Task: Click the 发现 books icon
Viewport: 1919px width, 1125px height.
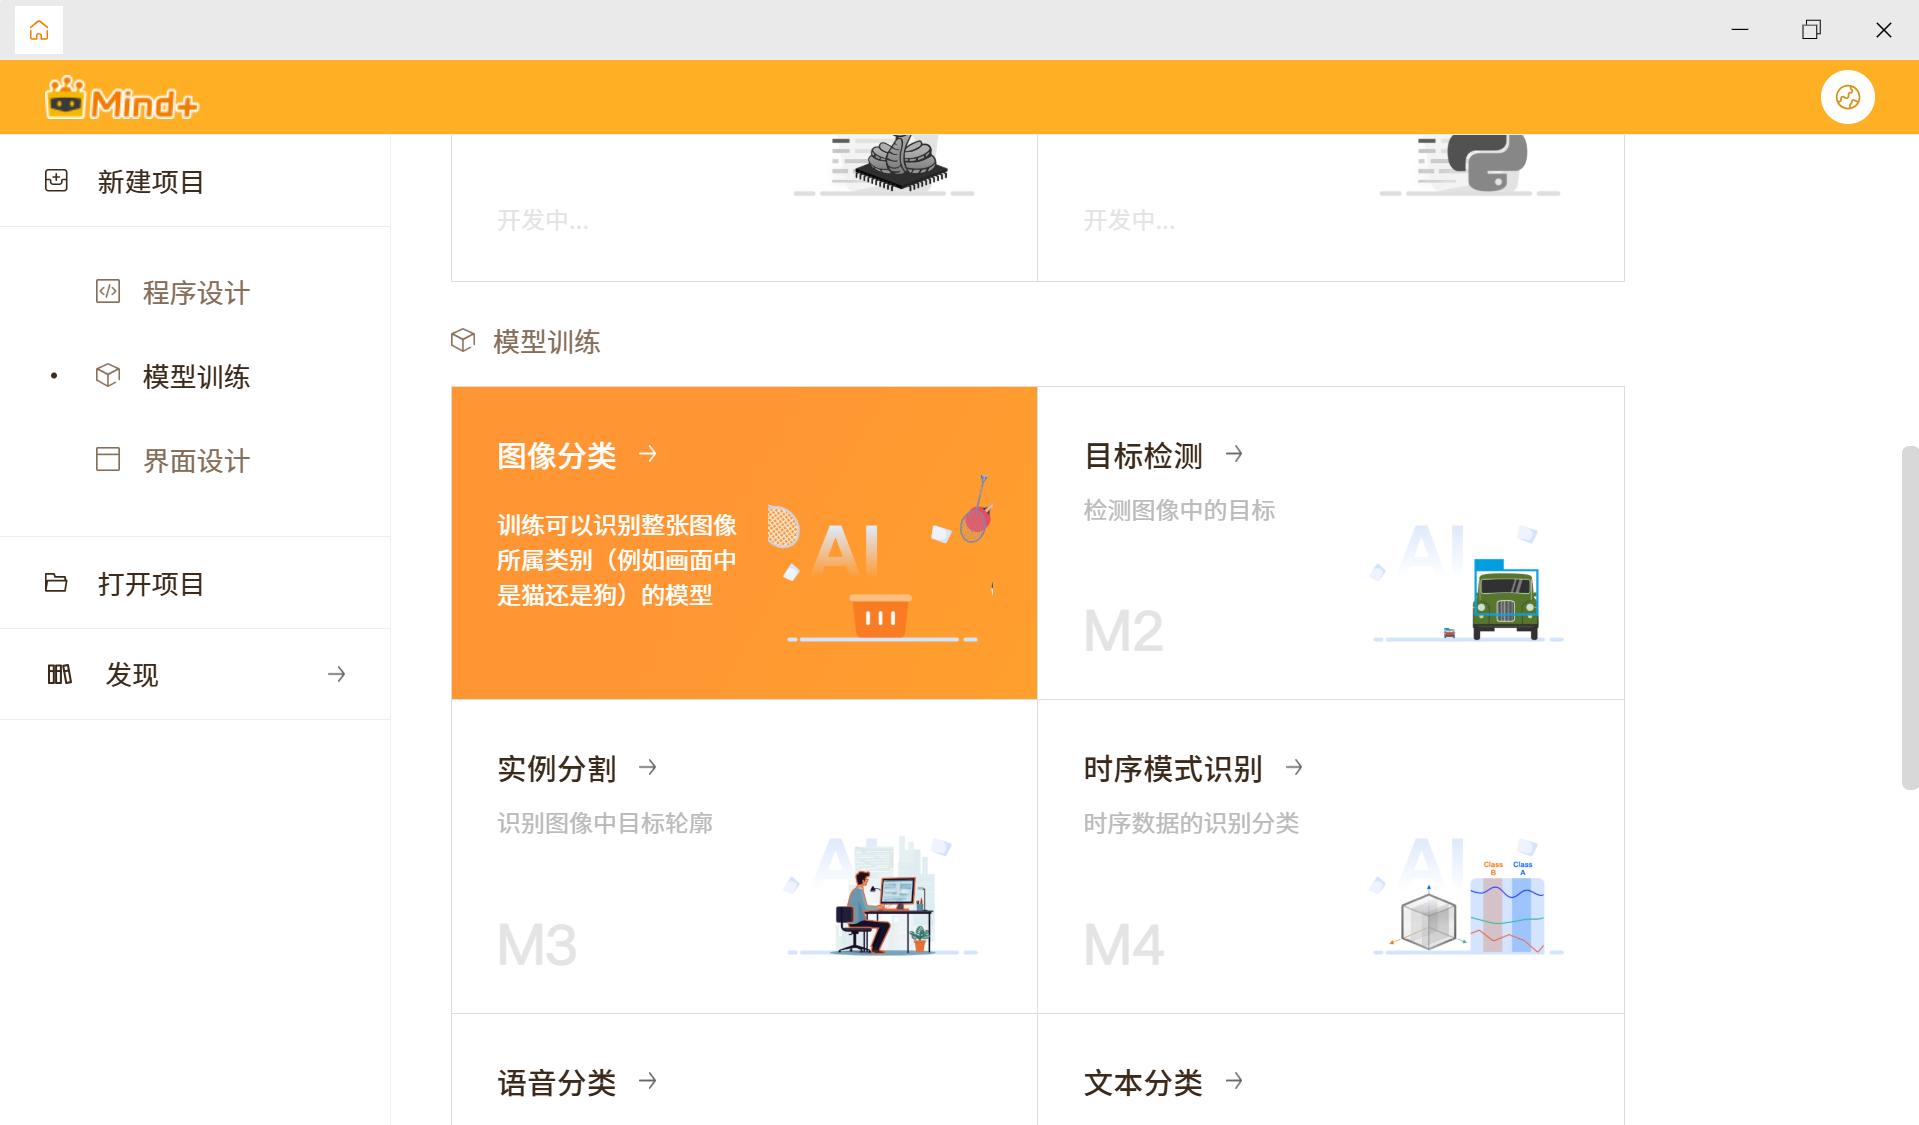Action: tap(60, 674)
